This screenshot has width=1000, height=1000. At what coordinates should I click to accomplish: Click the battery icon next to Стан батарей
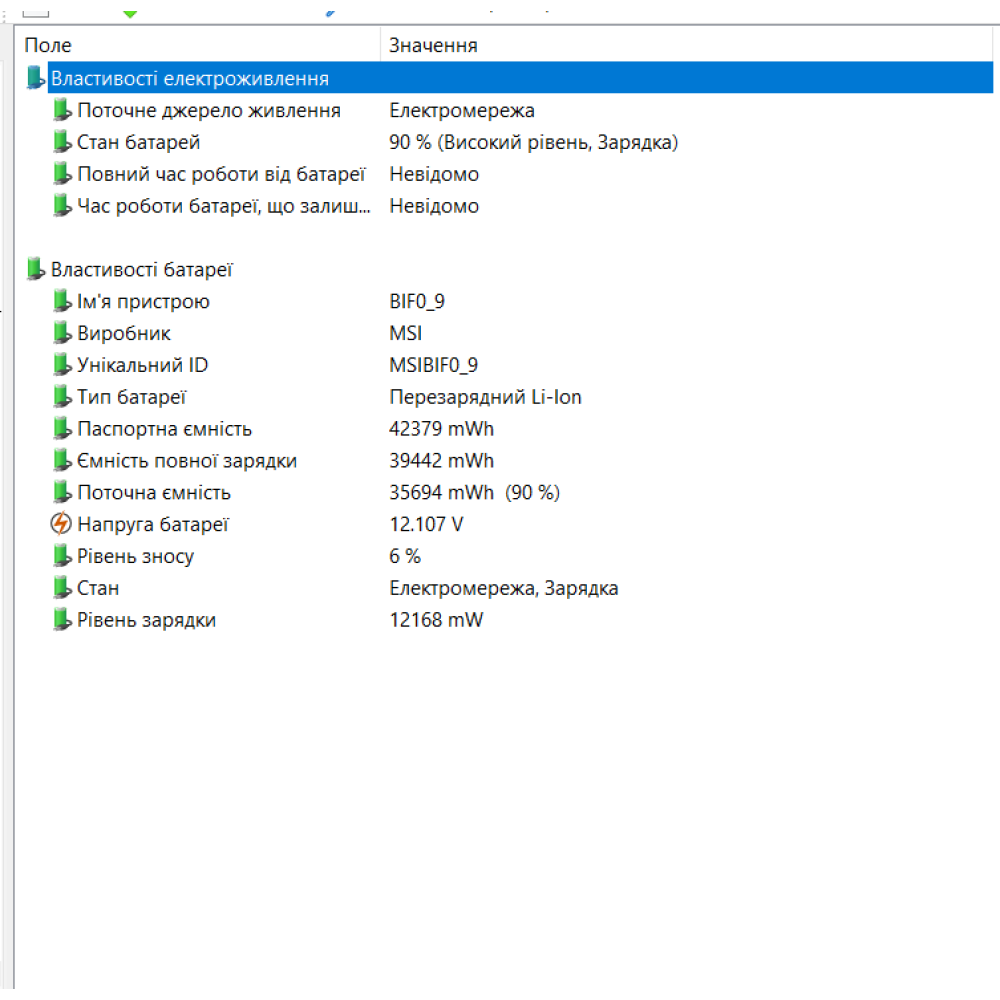[x=62, y=142]
